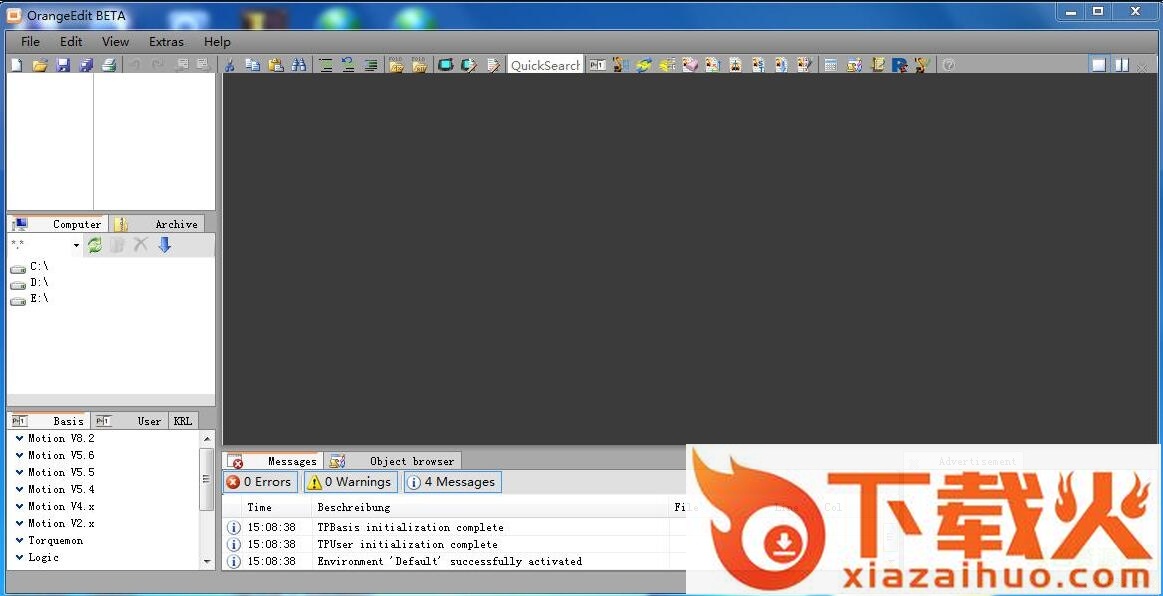Expand the Logic node
The width and height of the screenshot is (1163, 596).
click(19, 558)
